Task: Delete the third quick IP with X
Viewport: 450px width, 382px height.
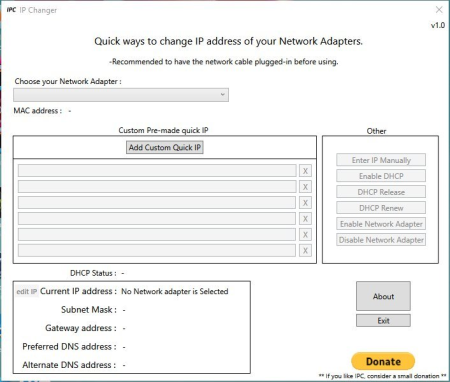Action: coord(305,203)
